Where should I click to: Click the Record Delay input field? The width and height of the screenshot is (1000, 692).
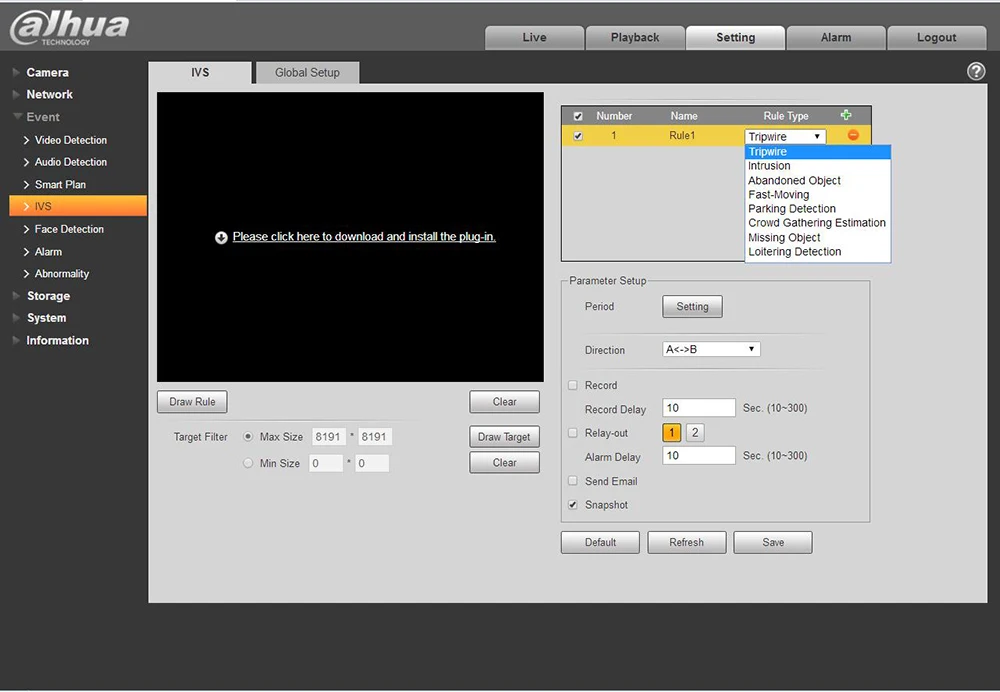(x=699, y=408)
